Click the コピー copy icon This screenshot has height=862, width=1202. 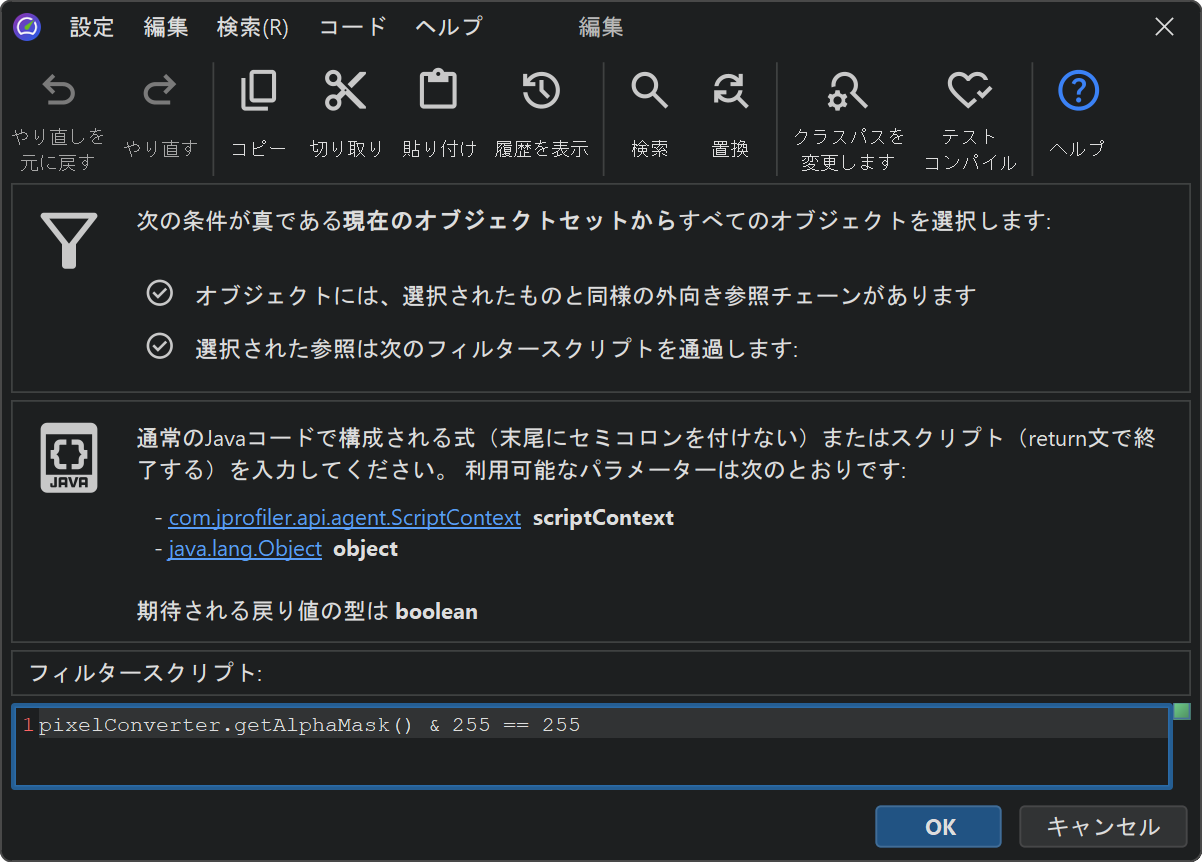click(258, 91)
